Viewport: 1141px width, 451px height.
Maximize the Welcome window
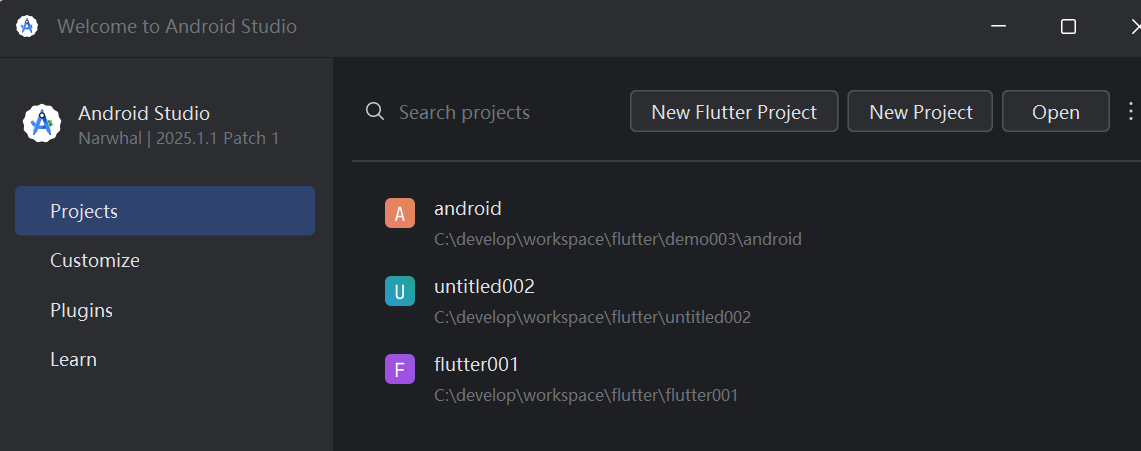pyautogui.click(x=1068, y=26)
